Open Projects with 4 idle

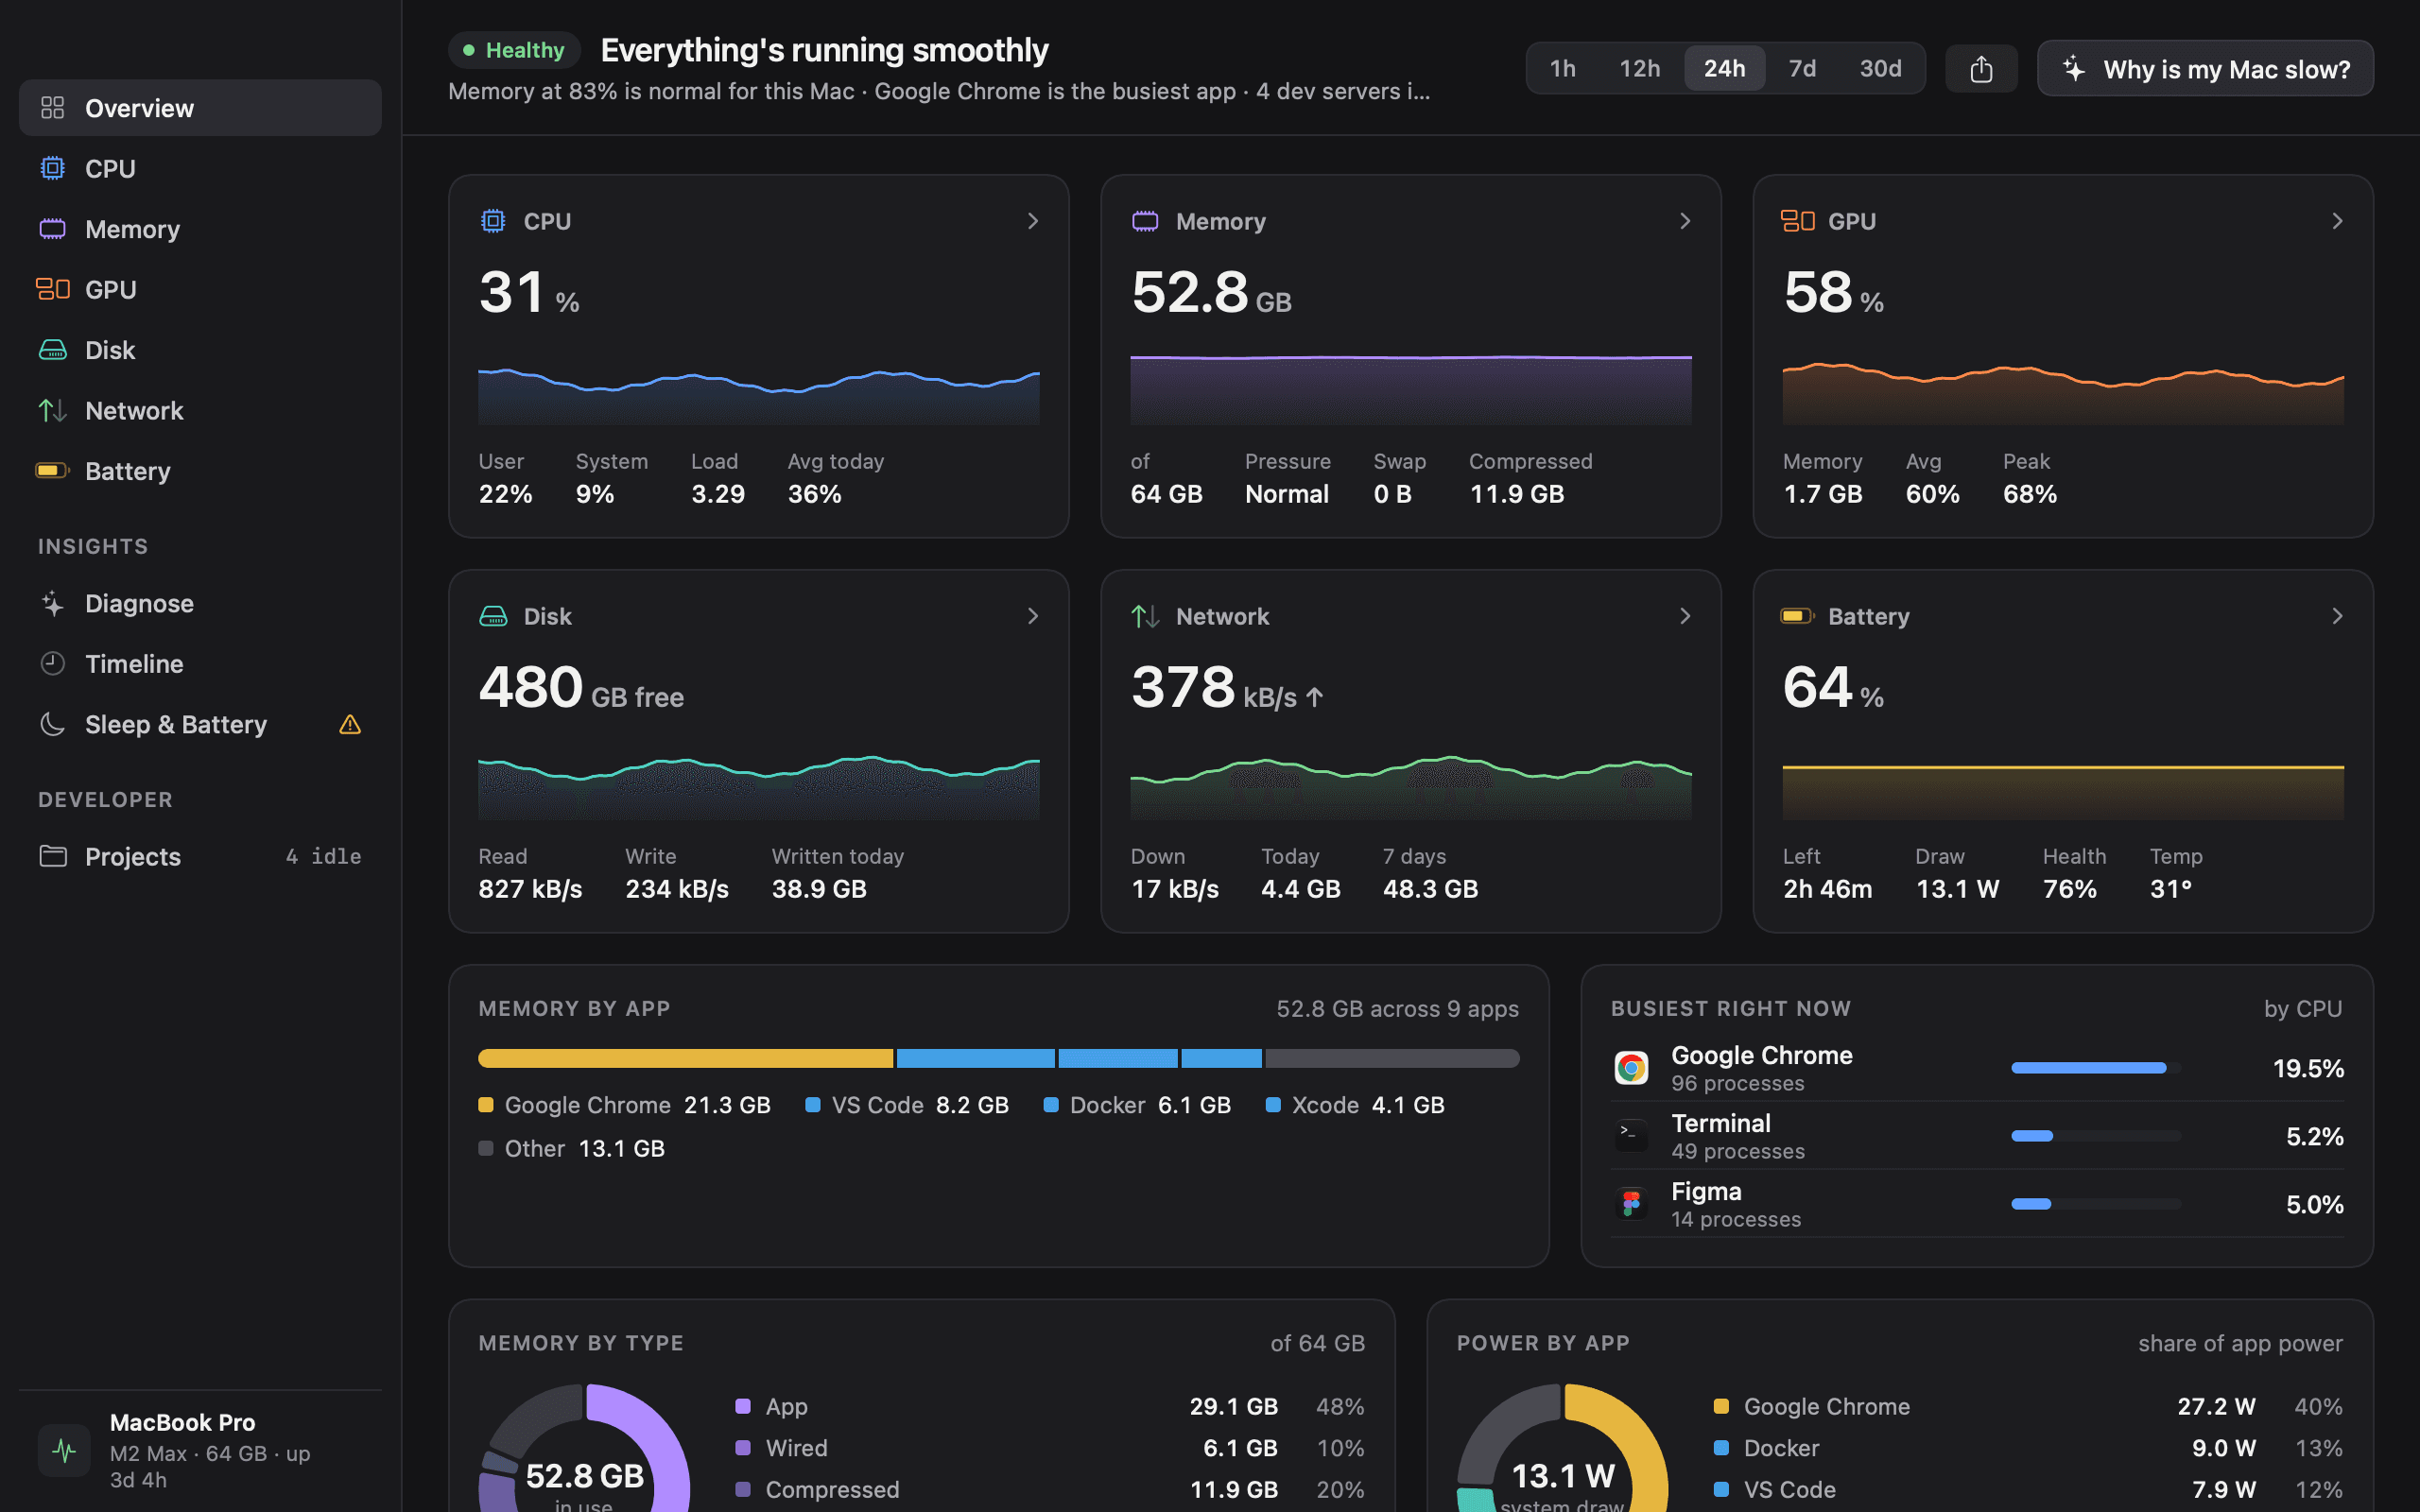click(200, 856)
